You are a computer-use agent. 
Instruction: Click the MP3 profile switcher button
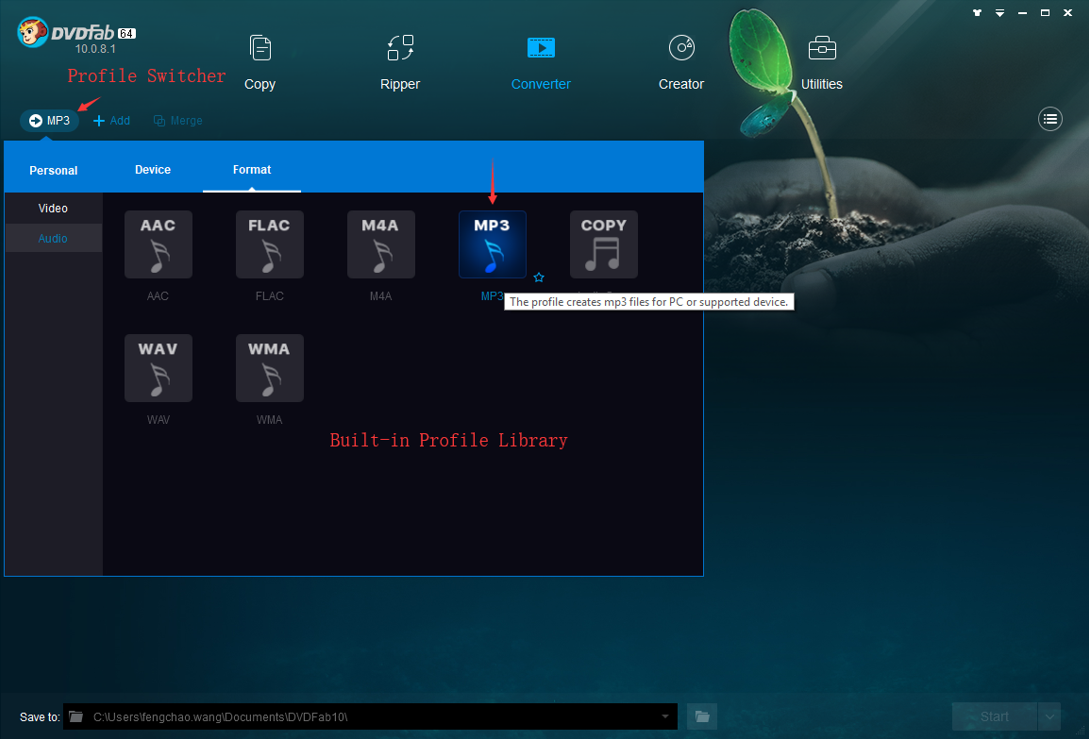pos(49,121)
